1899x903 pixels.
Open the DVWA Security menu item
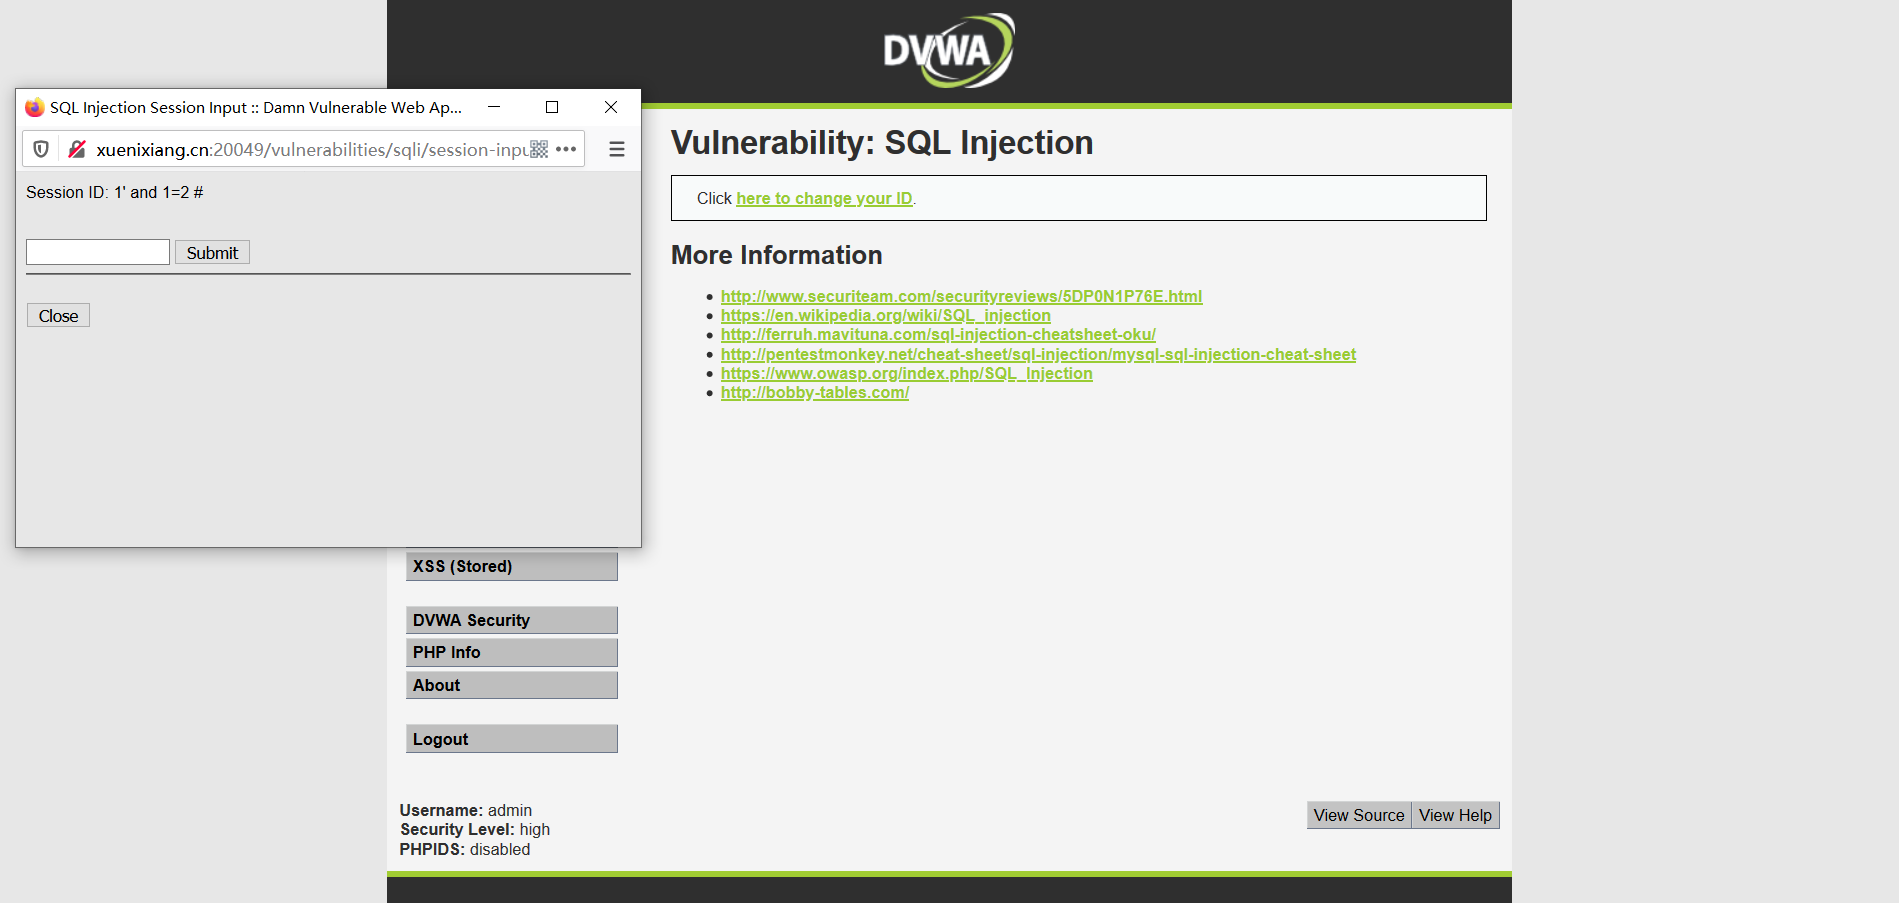[x=511, y=620]
